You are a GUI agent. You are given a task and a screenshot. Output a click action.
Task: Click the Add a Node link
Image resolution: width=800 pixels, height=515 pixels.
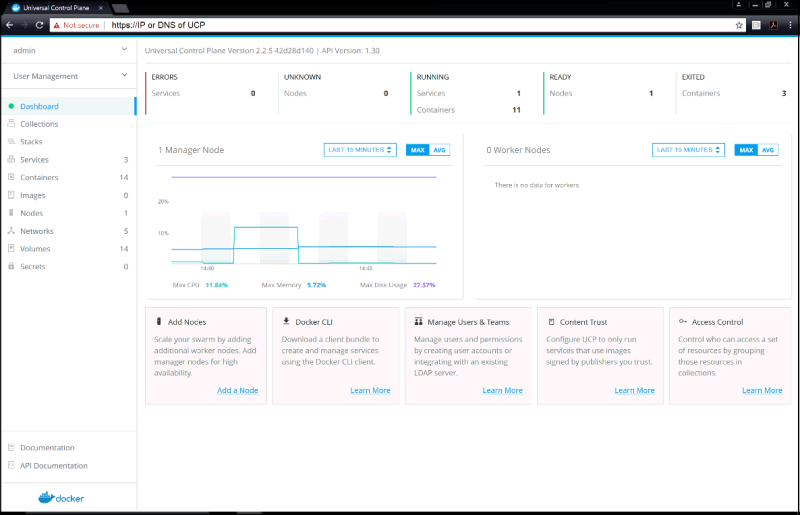pyautogui.click(x=237, y=390)
